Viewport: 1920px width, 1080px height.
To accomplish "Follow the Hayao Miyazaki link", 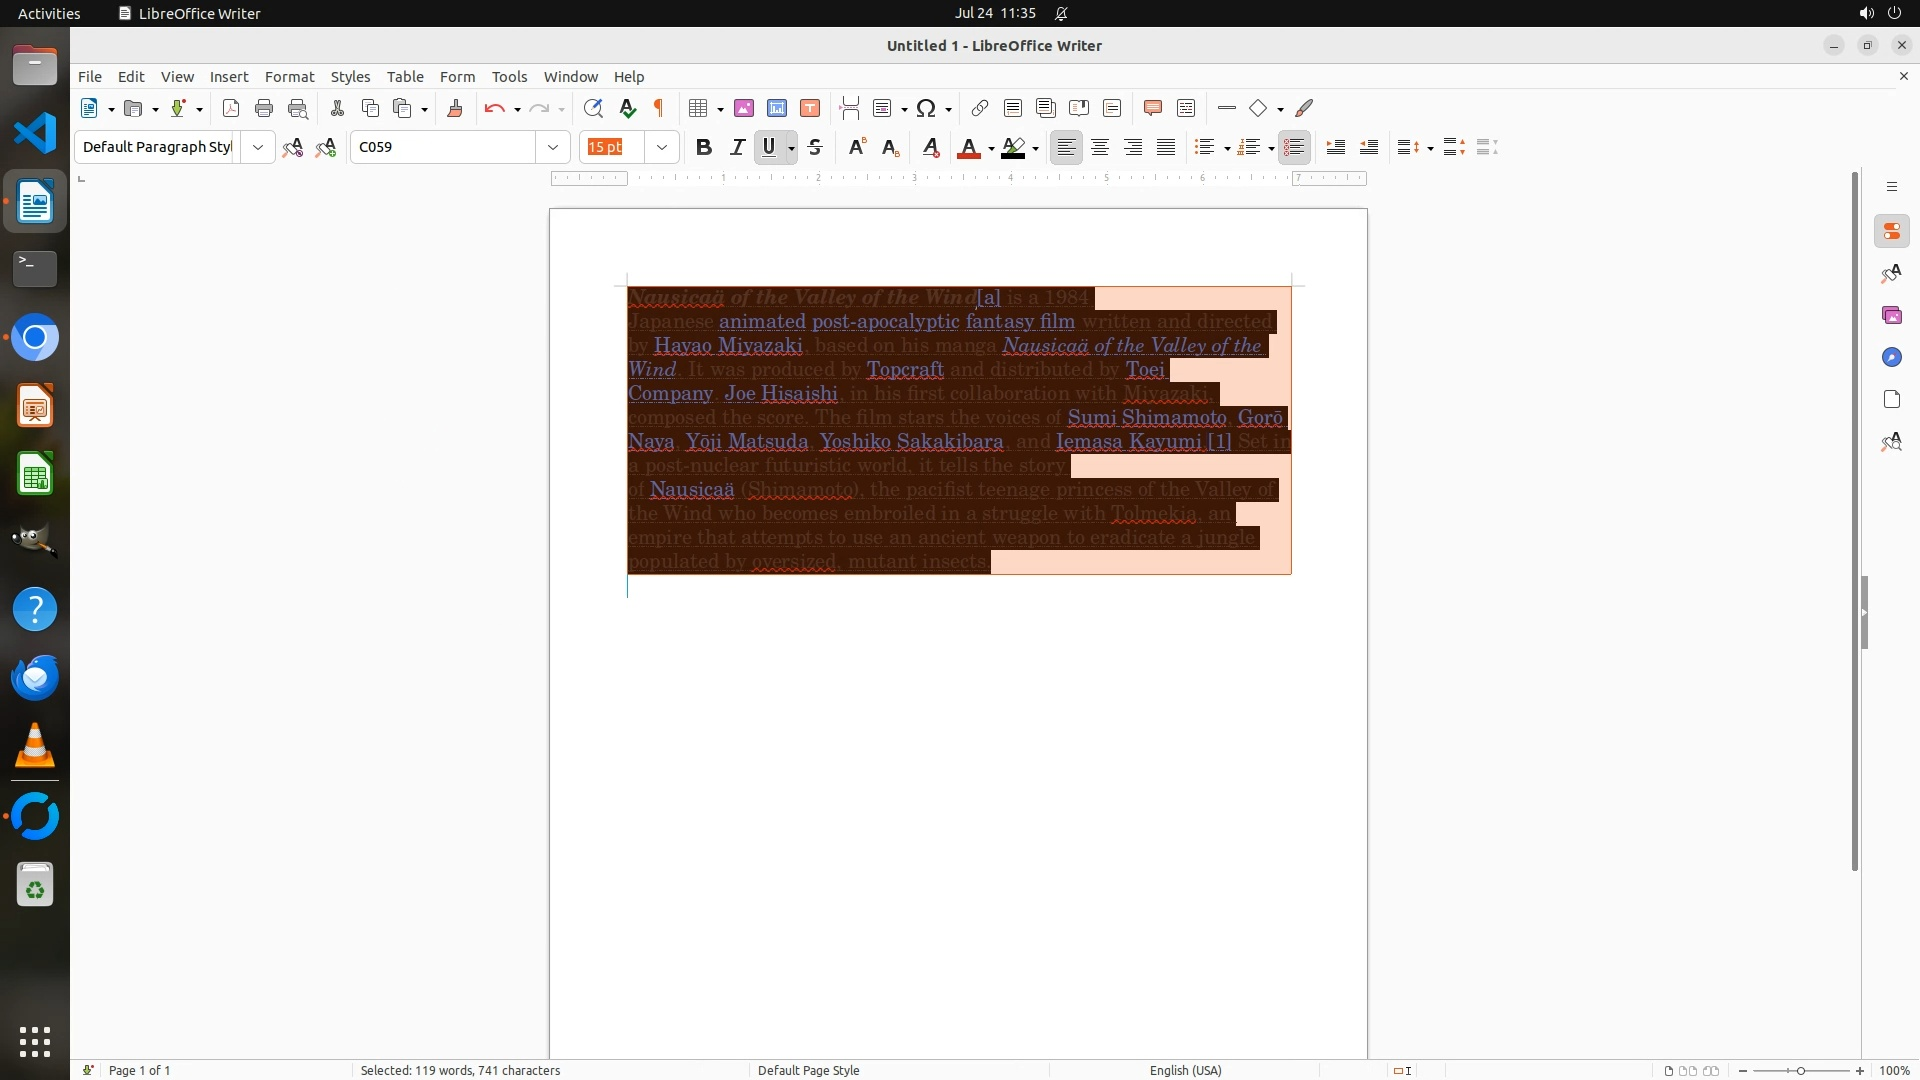I will point(728,346).
